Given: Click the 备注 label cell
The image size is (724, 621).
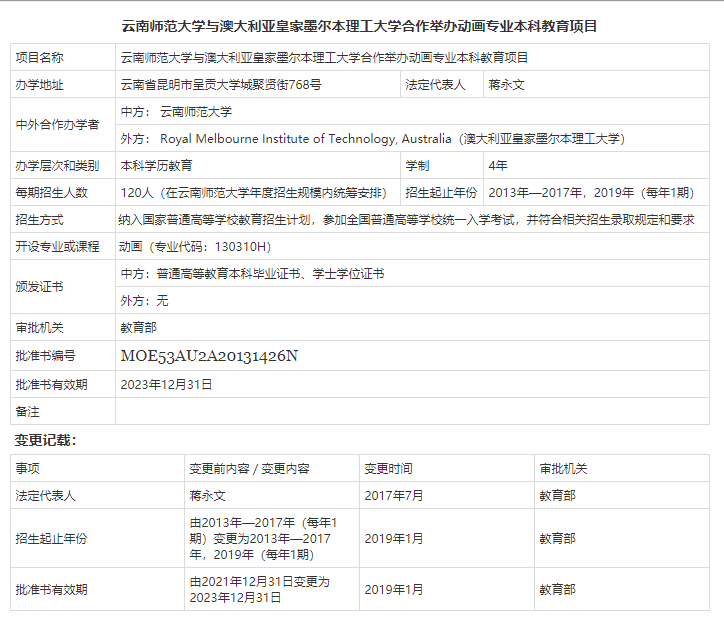Looking at the screenshot, I should (x=63, y=411).
